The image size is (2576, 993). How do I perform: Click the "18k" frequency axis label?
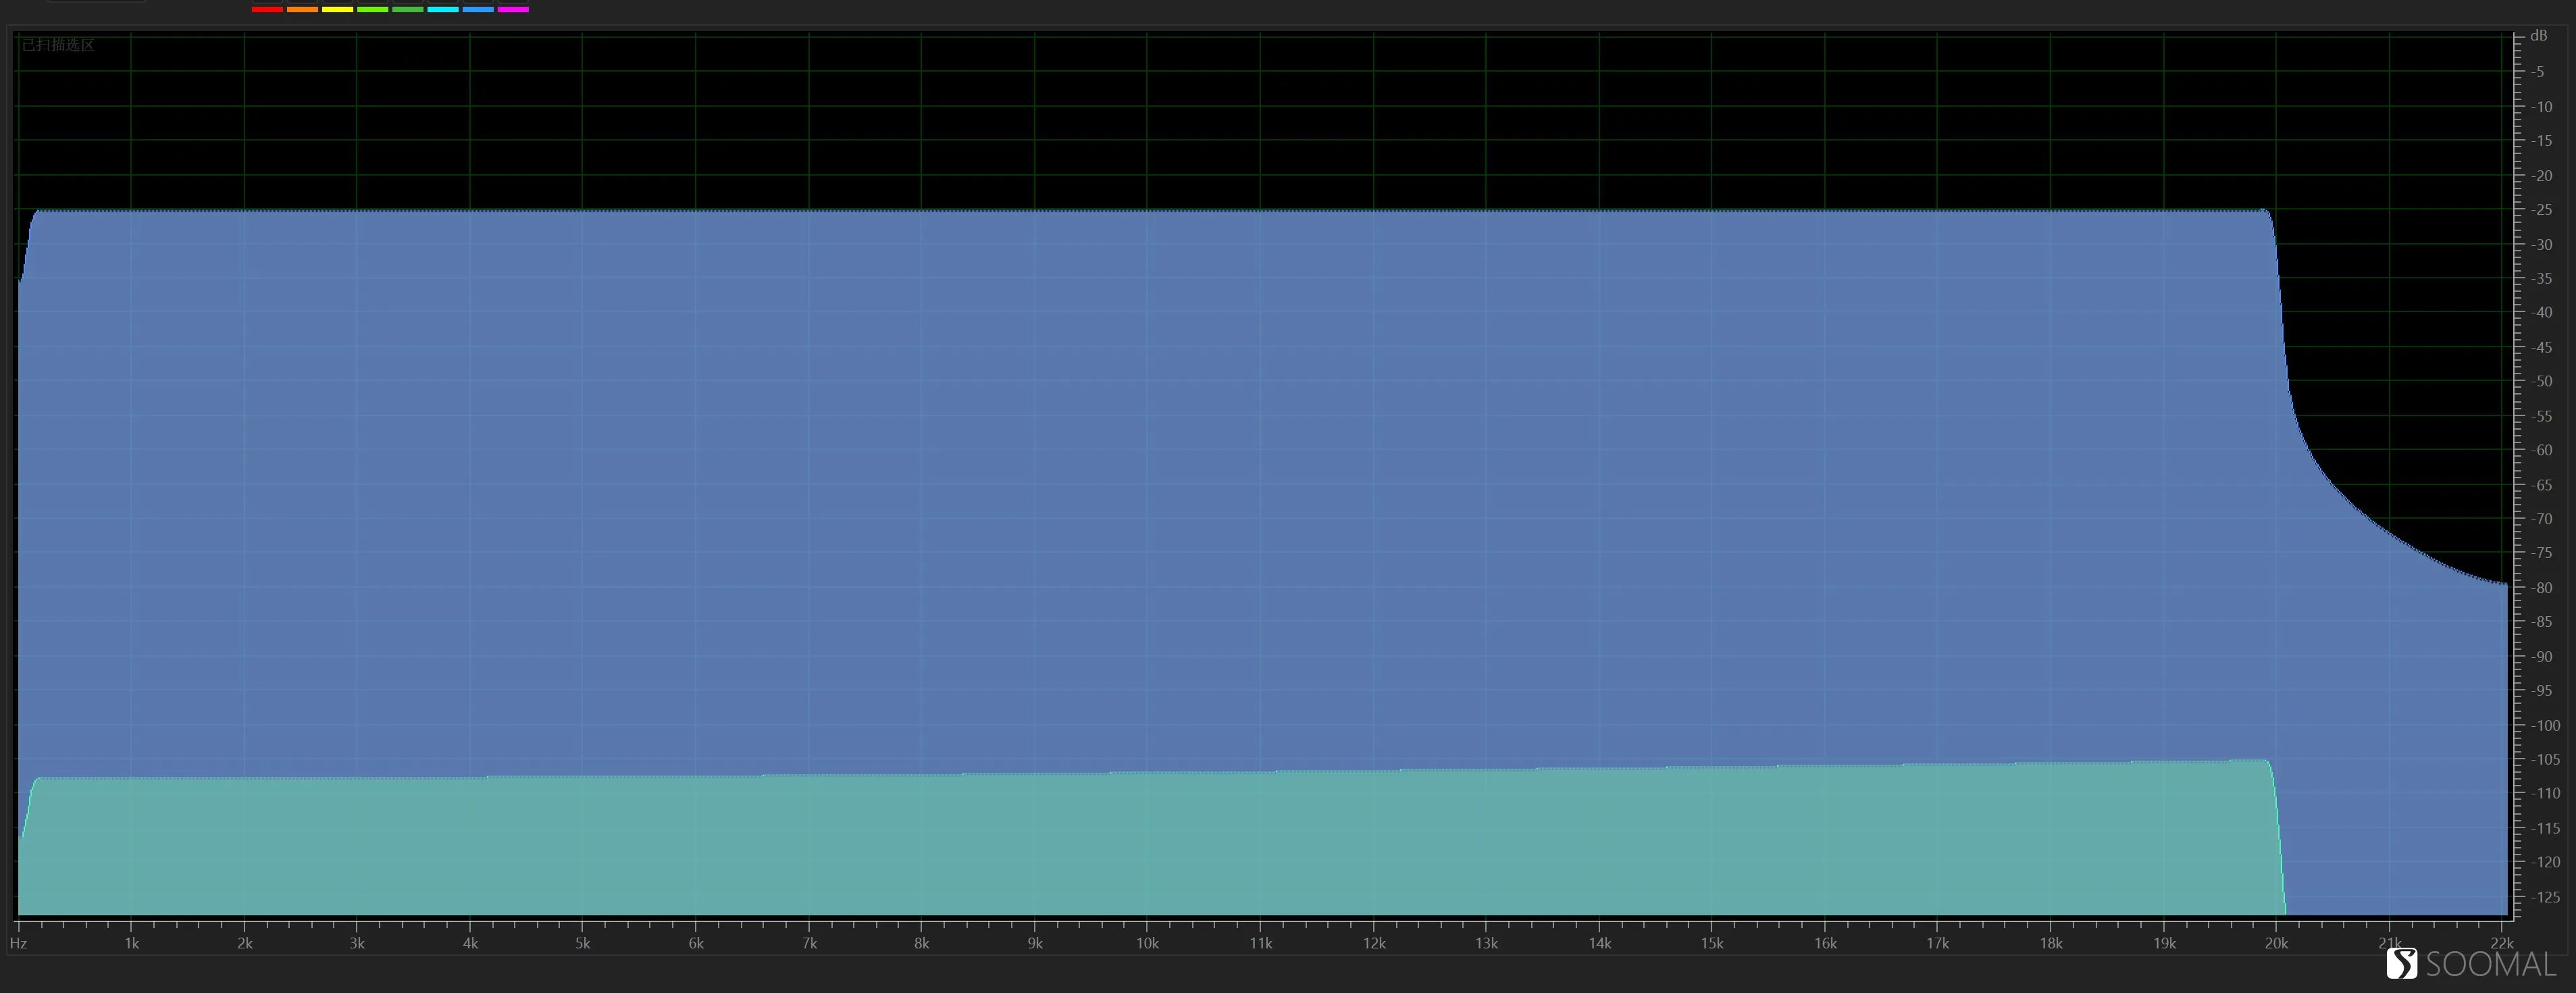coord(2051,943)
